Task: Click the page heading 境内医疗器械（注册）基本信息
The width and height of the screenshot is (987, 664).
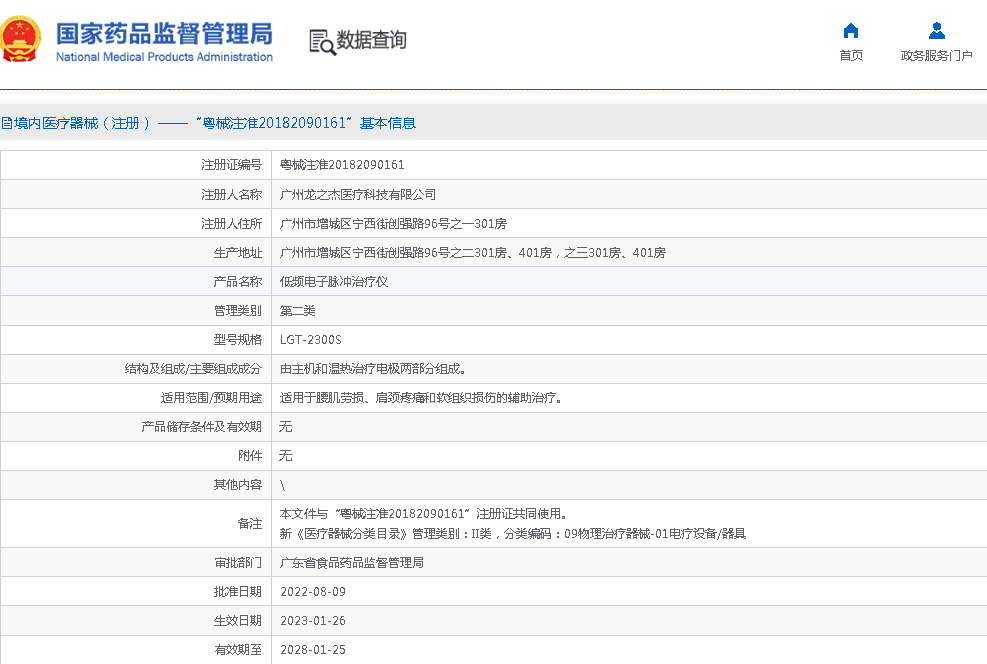Action: [x=208, y=123]
